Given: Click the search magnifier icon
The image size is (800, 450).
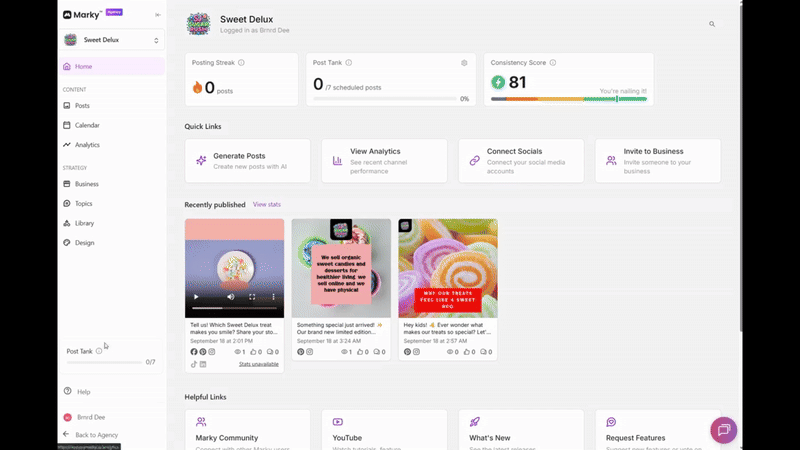Looking at the screenshot, I should tap(712, 24).
